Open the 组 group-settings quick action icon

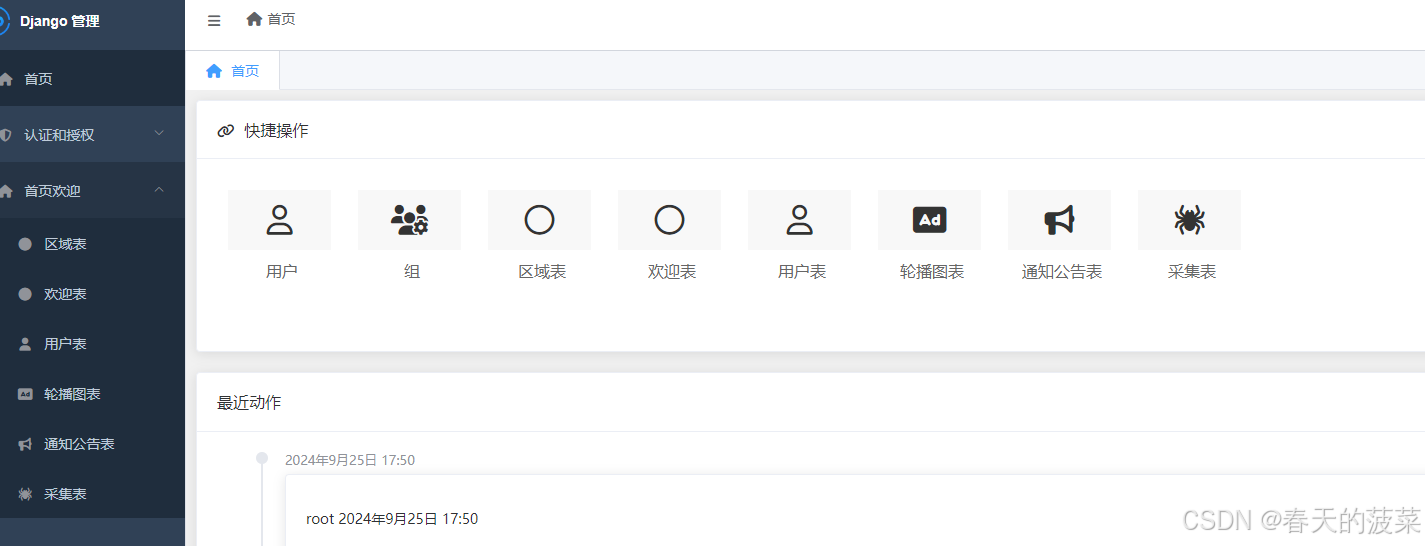tap(410, 220)
